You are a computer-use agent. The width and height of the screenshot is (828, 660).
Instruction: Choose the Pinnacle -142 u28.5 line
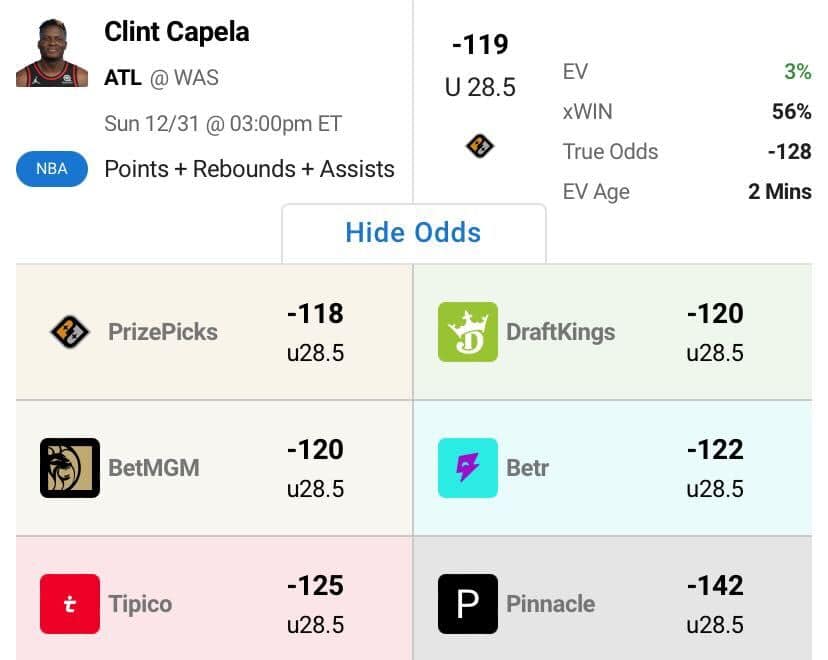pyautogui.click(x=714, y=604)
